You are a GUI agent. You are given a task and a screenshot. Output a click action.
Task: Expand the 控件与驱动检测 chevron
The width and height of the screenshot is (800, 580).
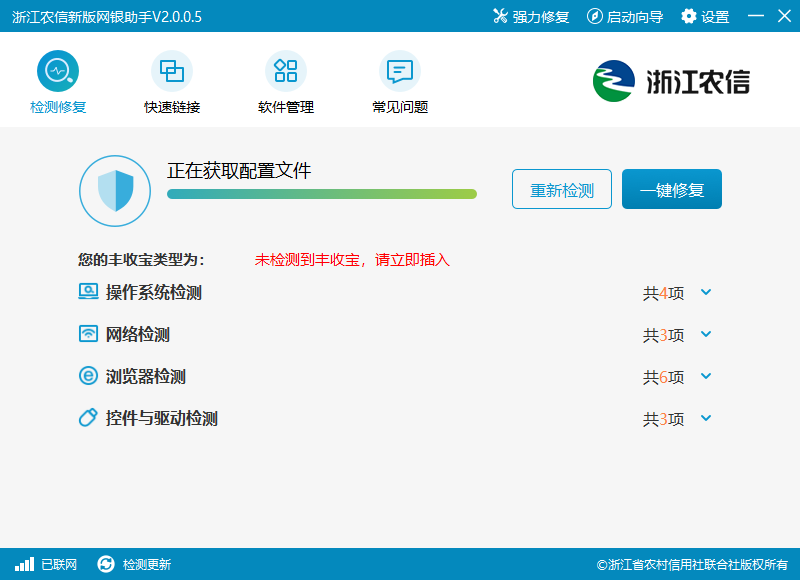[x=706, y=418]
